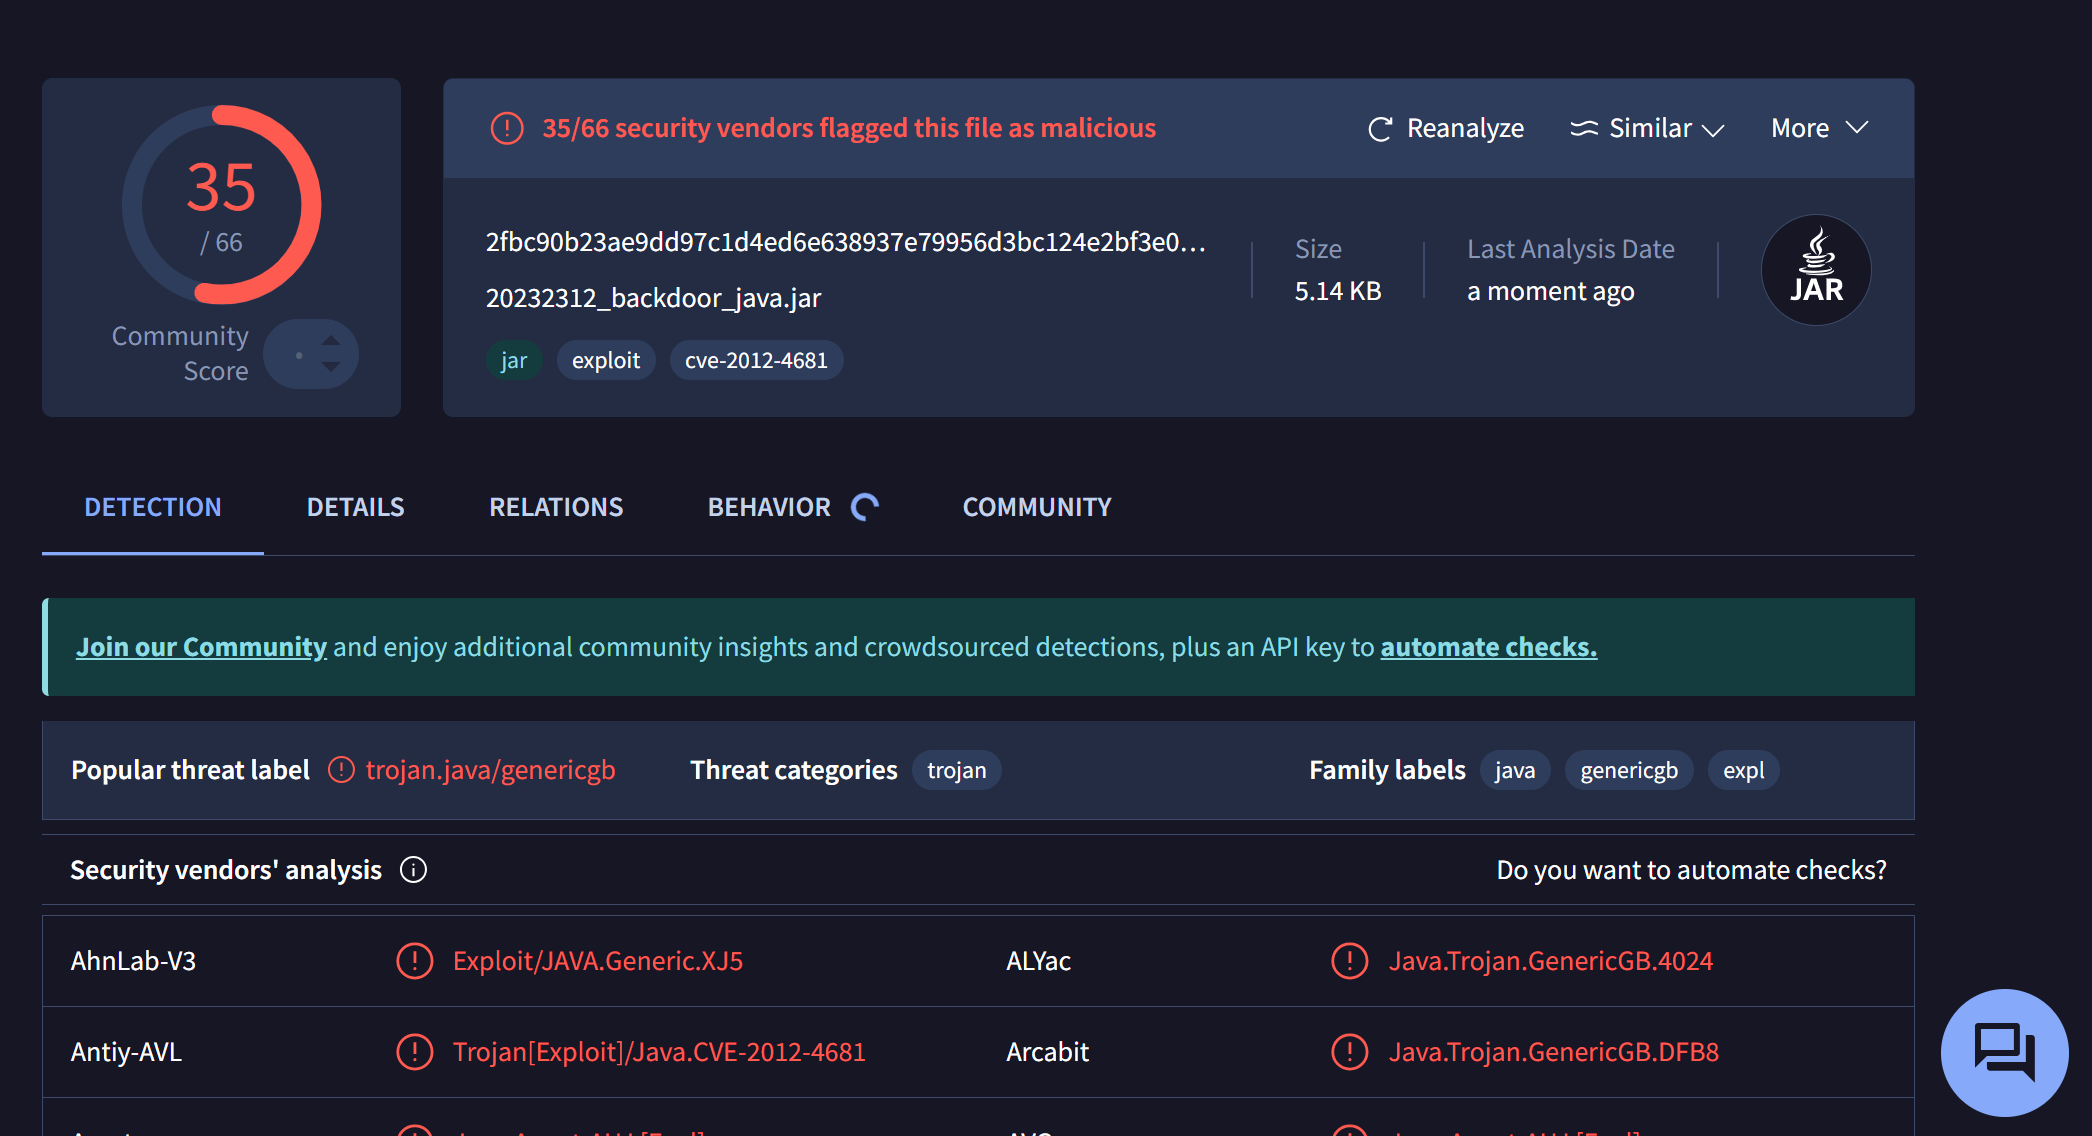
Task: Click alert icon beside 35/66 vendors message
Action: coord(507,128)
